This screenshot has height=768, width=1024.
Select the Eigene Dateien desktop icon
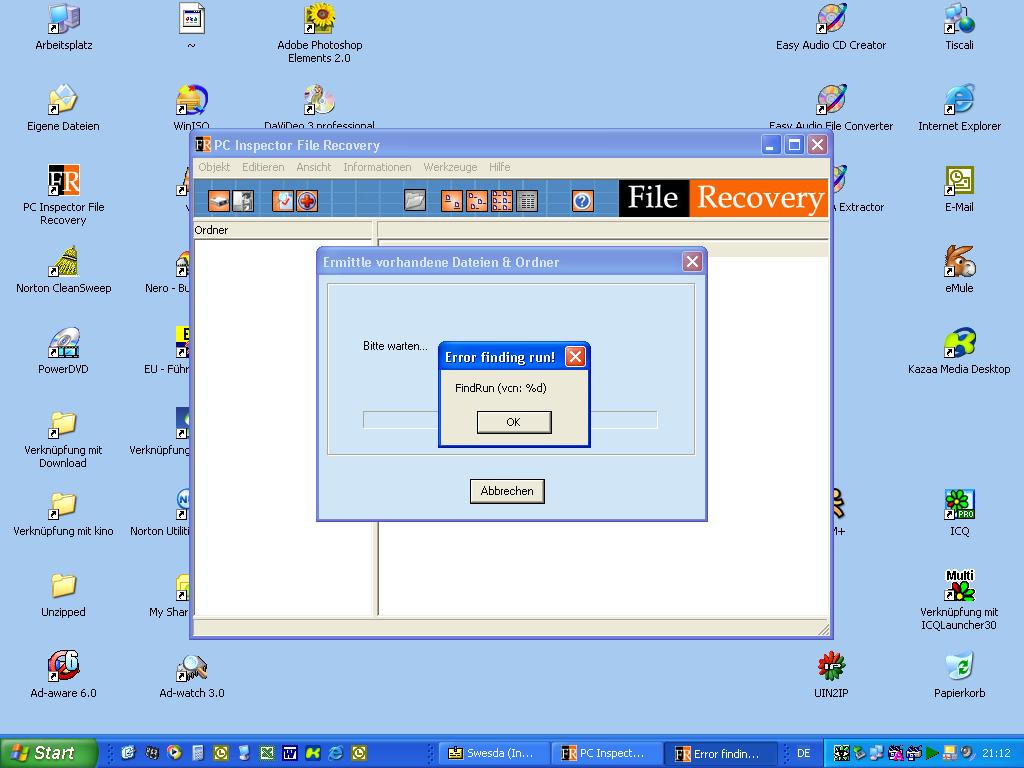point(63,109)
